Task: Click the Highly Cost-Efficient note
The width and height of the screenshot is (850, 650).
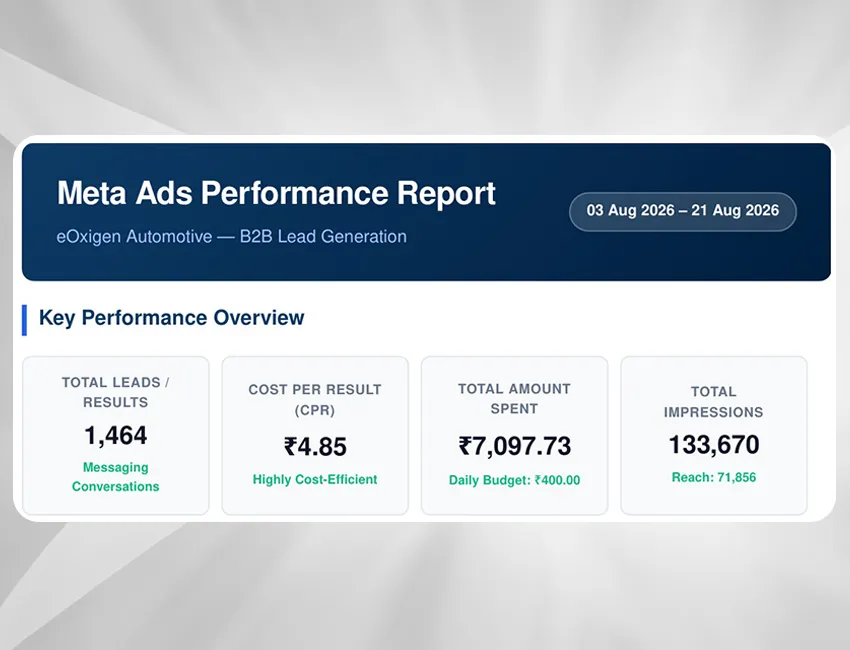Action: click(x=315, y=480)
